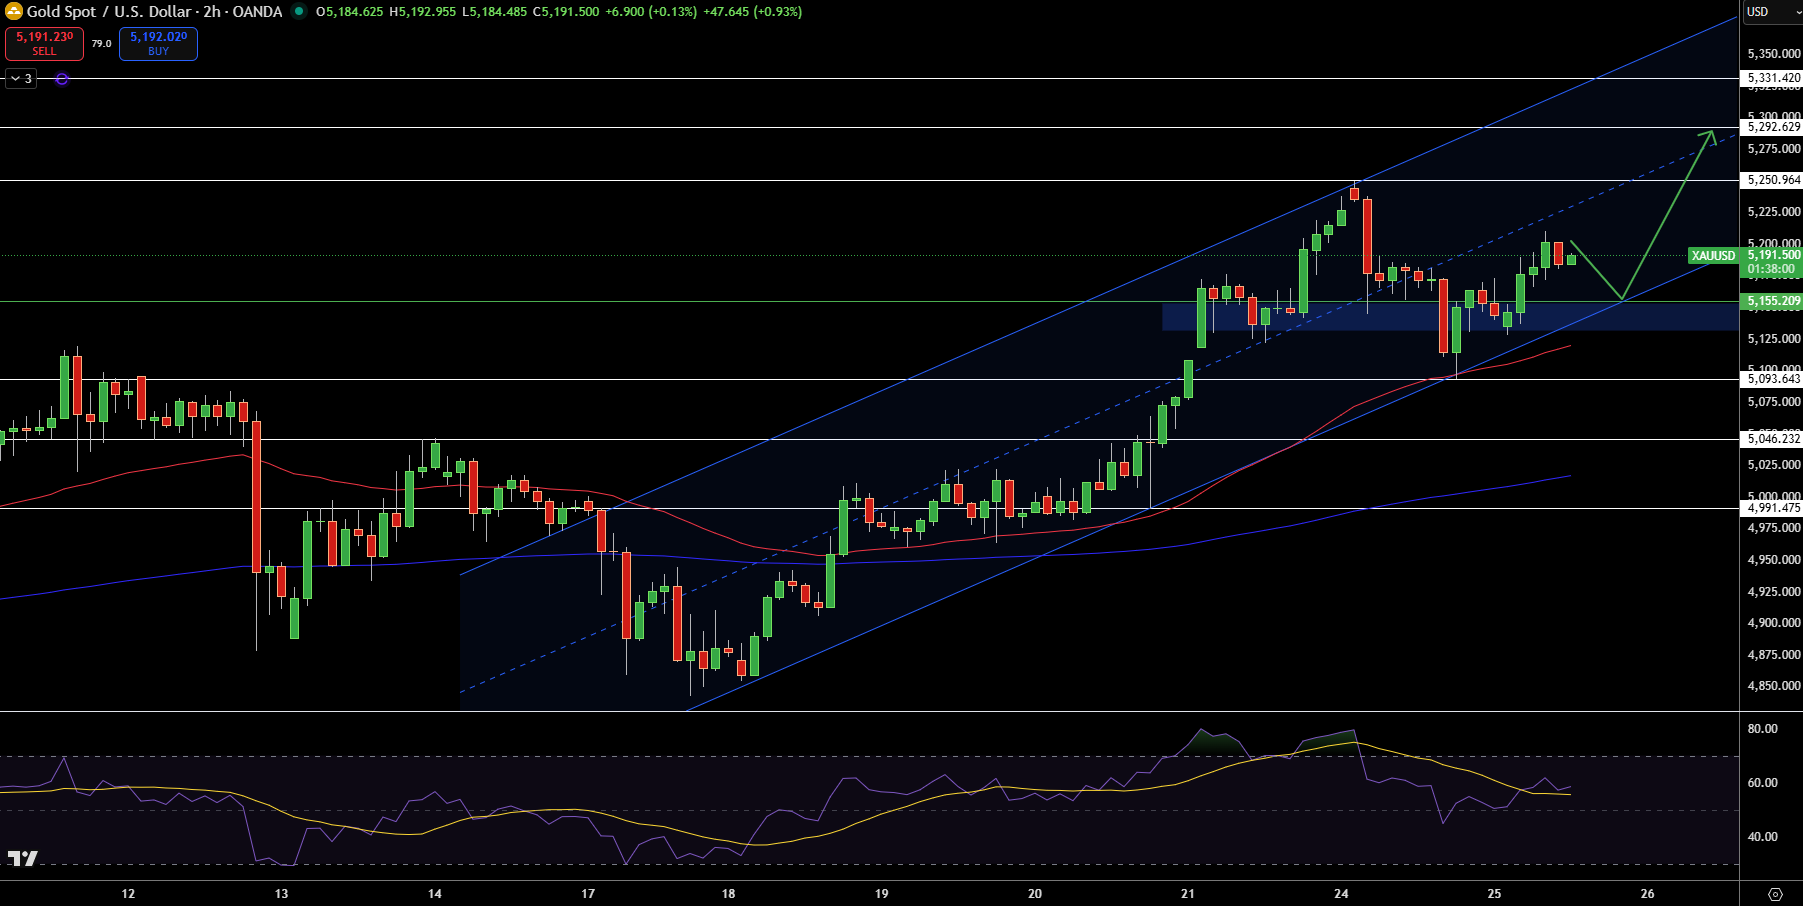The width and height of the screenshot is (1803, 906).
Task: Click the BUY 5,192.020 button
Action: pos(158,43)
